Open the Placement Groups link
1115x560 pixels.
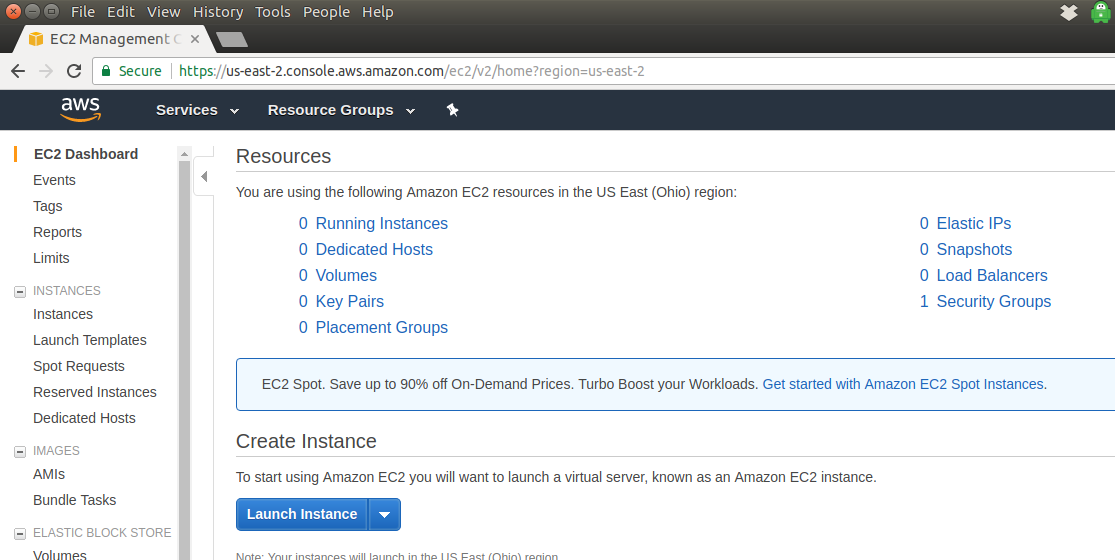coord(381,328)
